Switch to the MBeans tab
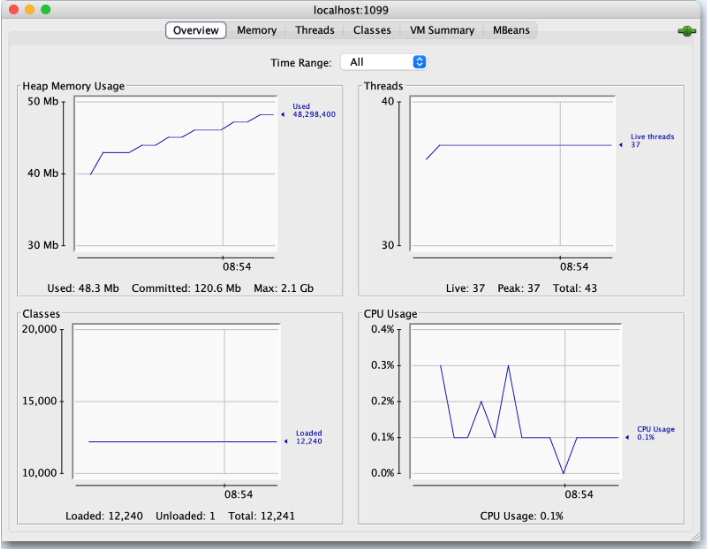Viewport: 710px width, 552px height. (x=511, y=31)
